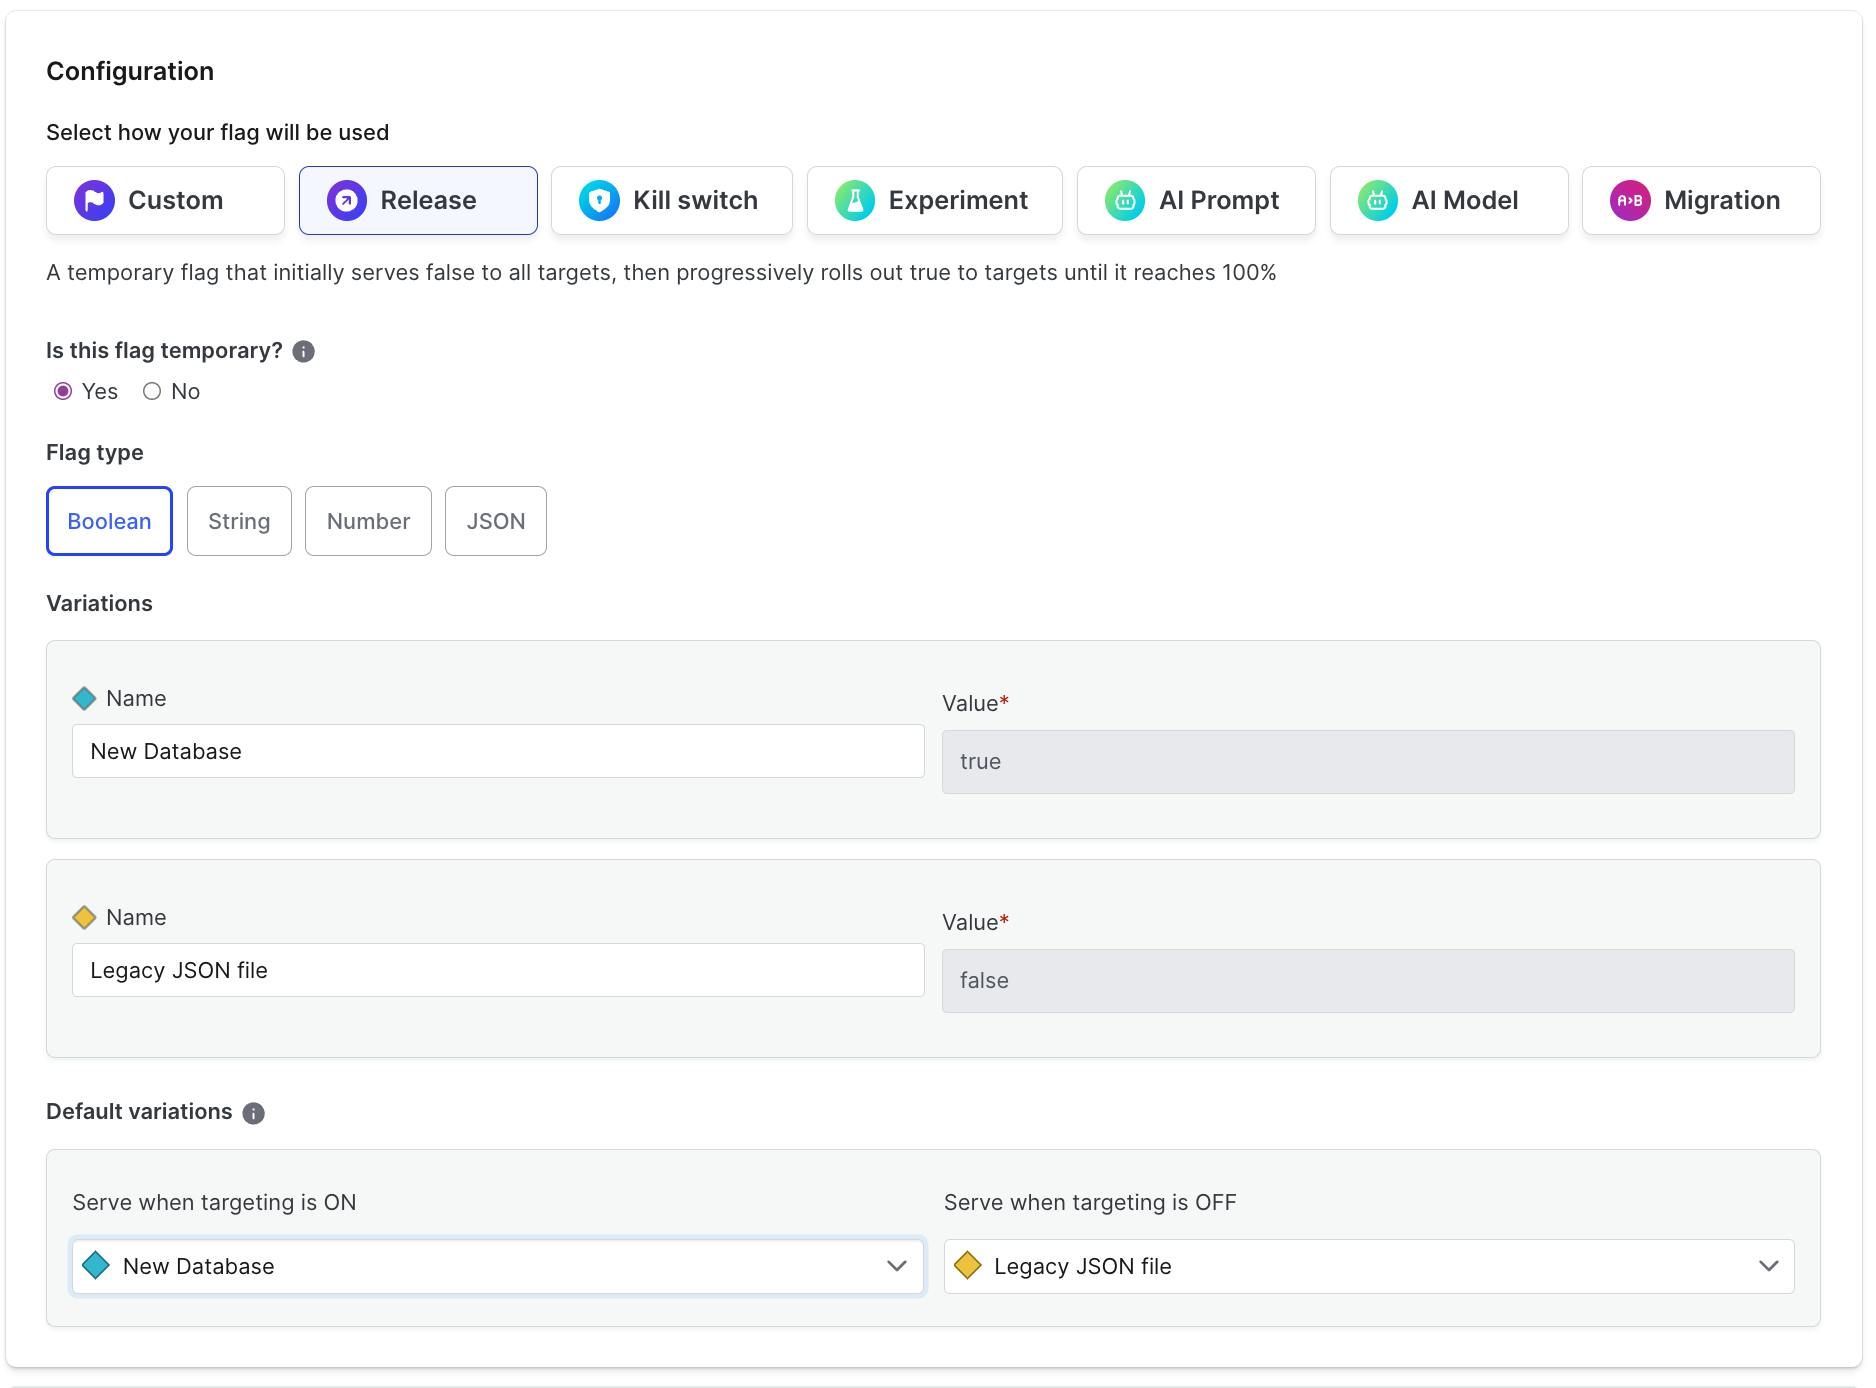Image resolution: width=1876 pixels, height=1388 pixels.
Task: Click info icon next to temporary flag question
Action: [303, 352]
